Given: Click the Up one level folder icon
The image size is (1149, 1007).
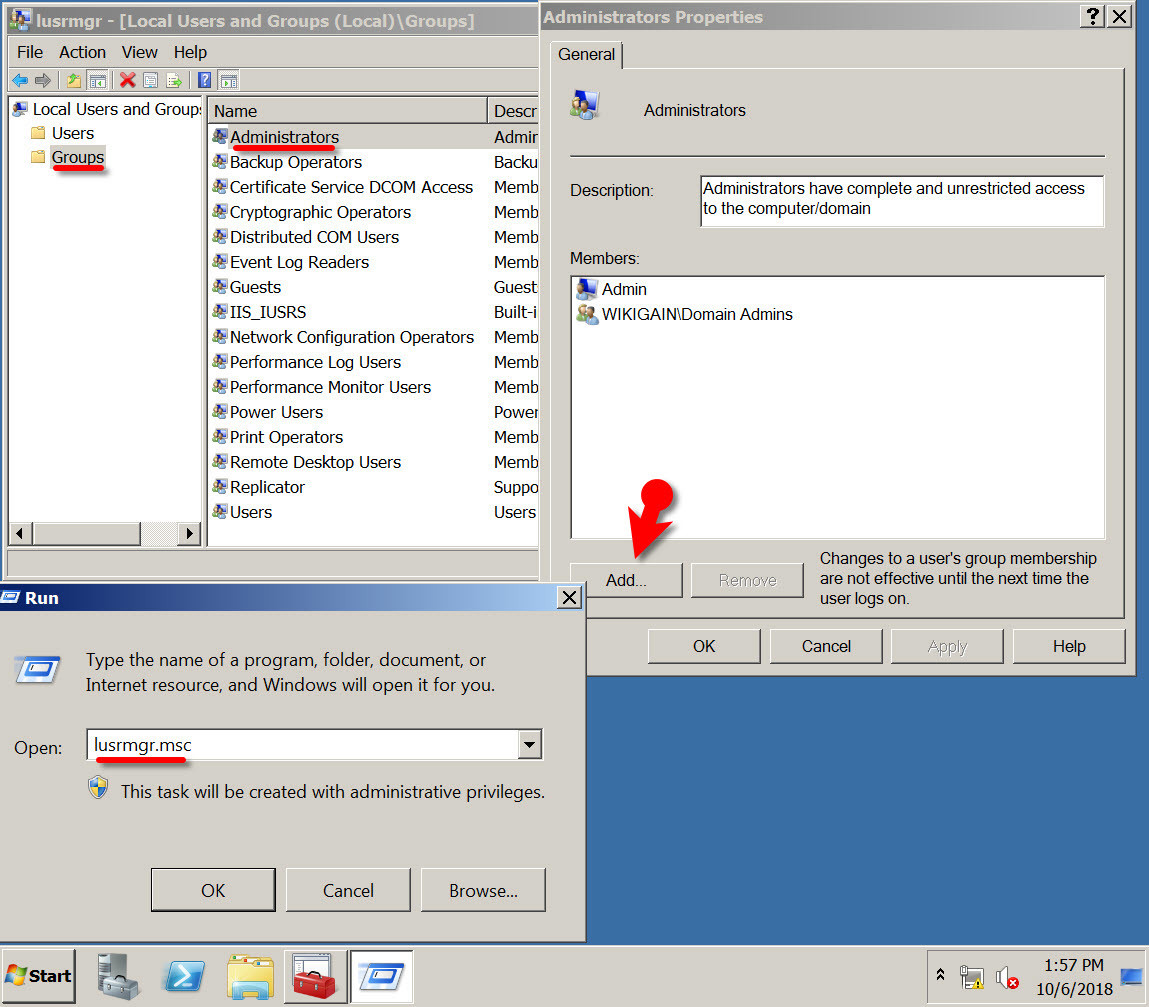Looking at the screenshot, I should (73, 80).
